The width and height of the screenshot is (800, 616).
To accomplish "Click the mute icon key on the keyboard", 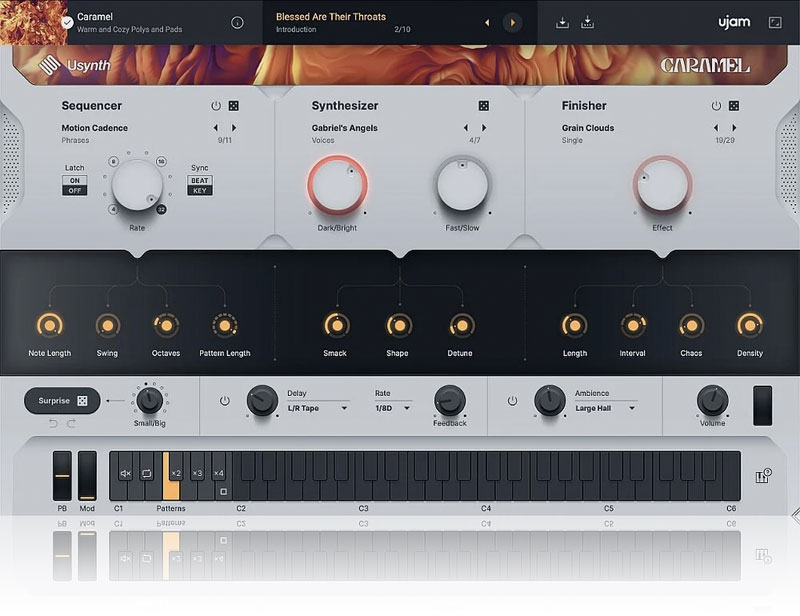I will (126, 473).
